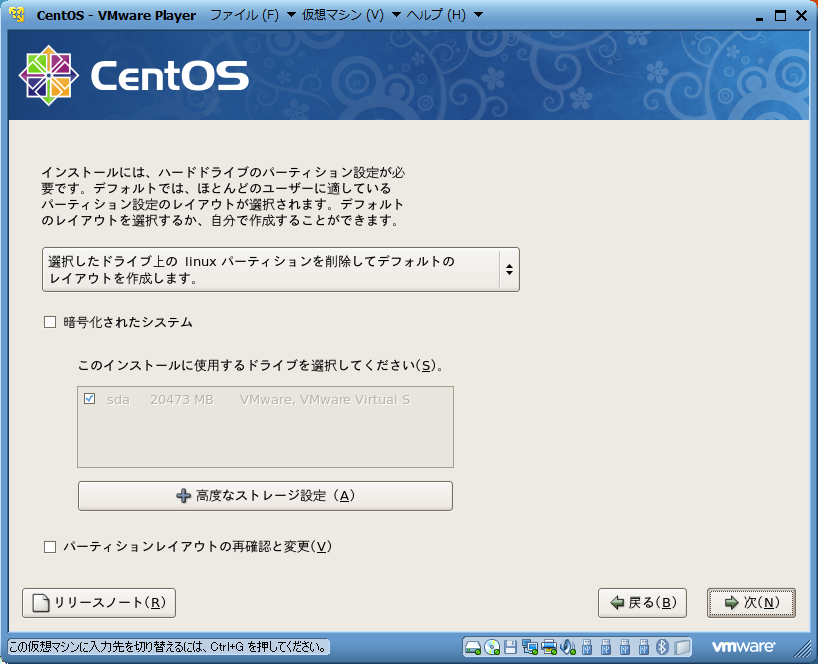
Task: Click the 次 (N) next button
Action: tap(751, 603)
